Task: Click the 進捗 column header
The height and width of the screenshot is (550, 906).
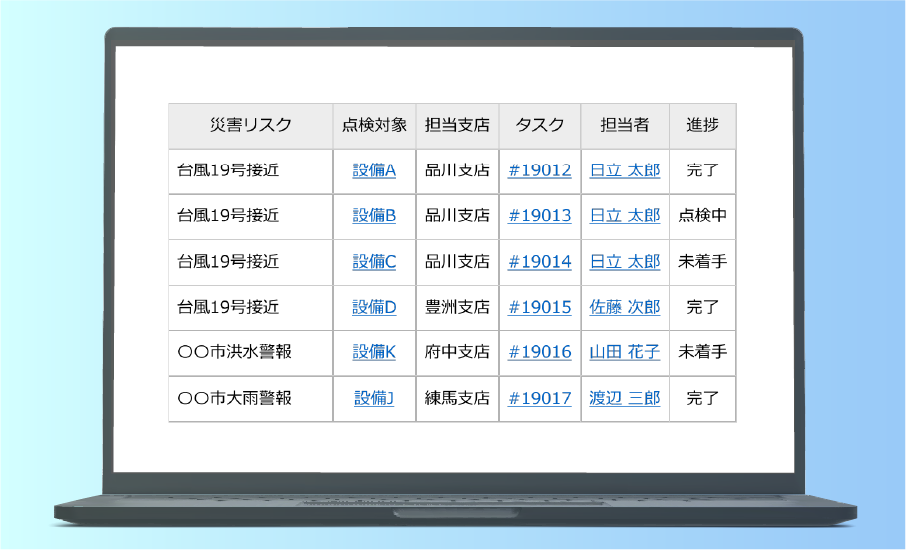Action: [x=702, y=125]
